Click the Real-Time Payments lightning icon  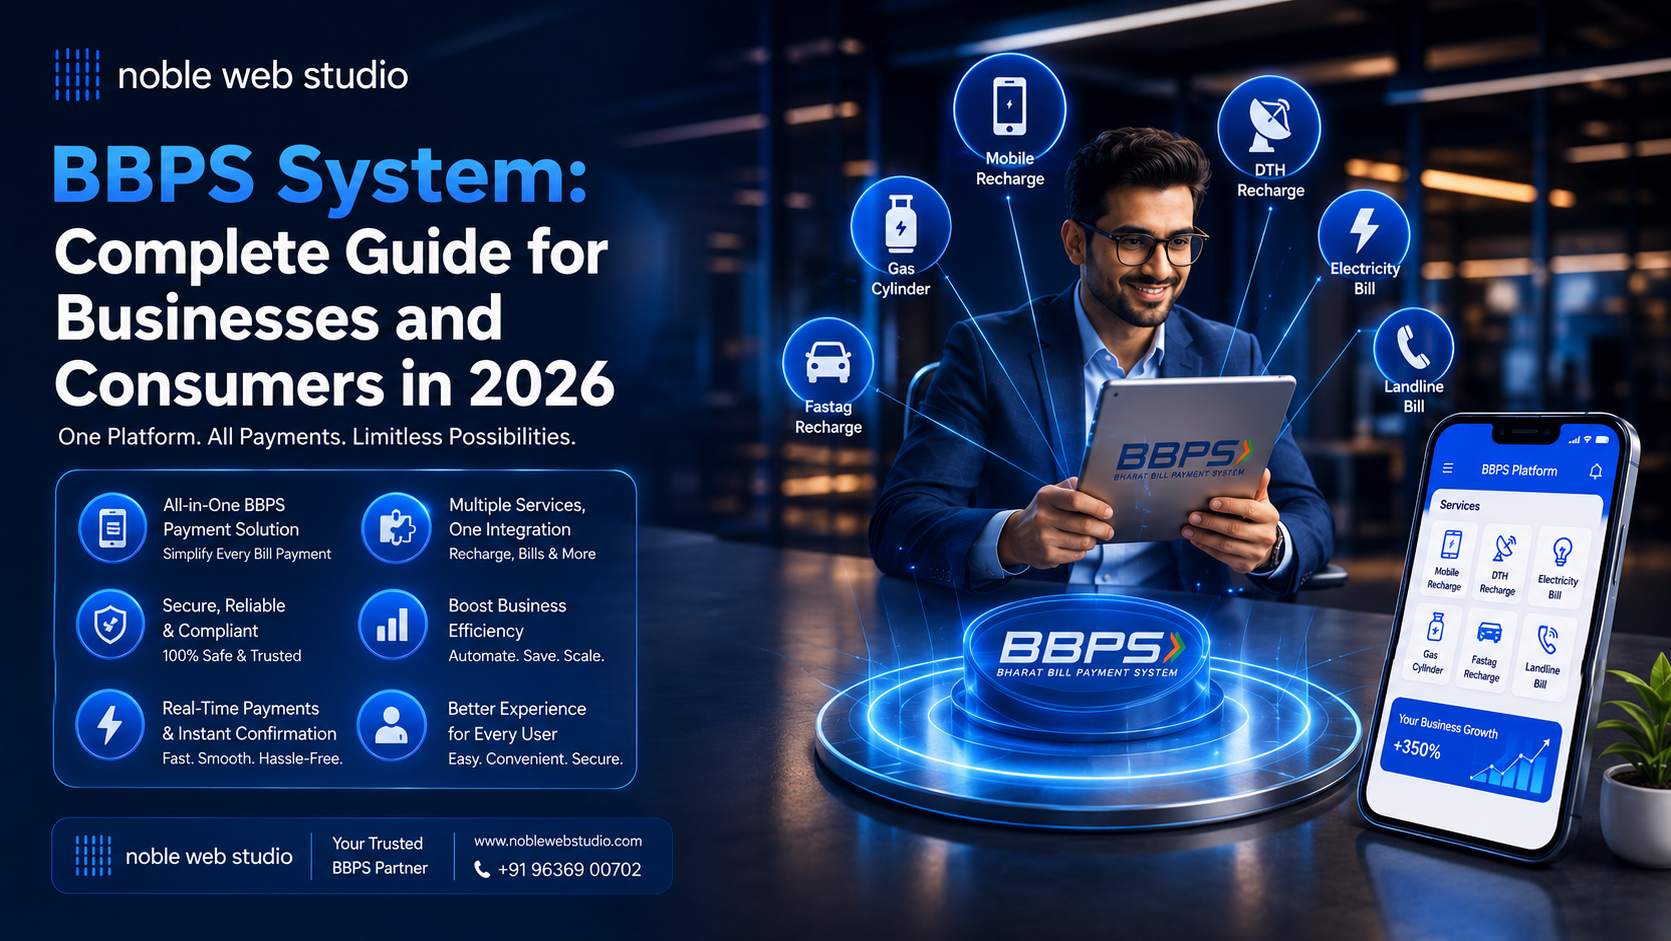(110, 724)
